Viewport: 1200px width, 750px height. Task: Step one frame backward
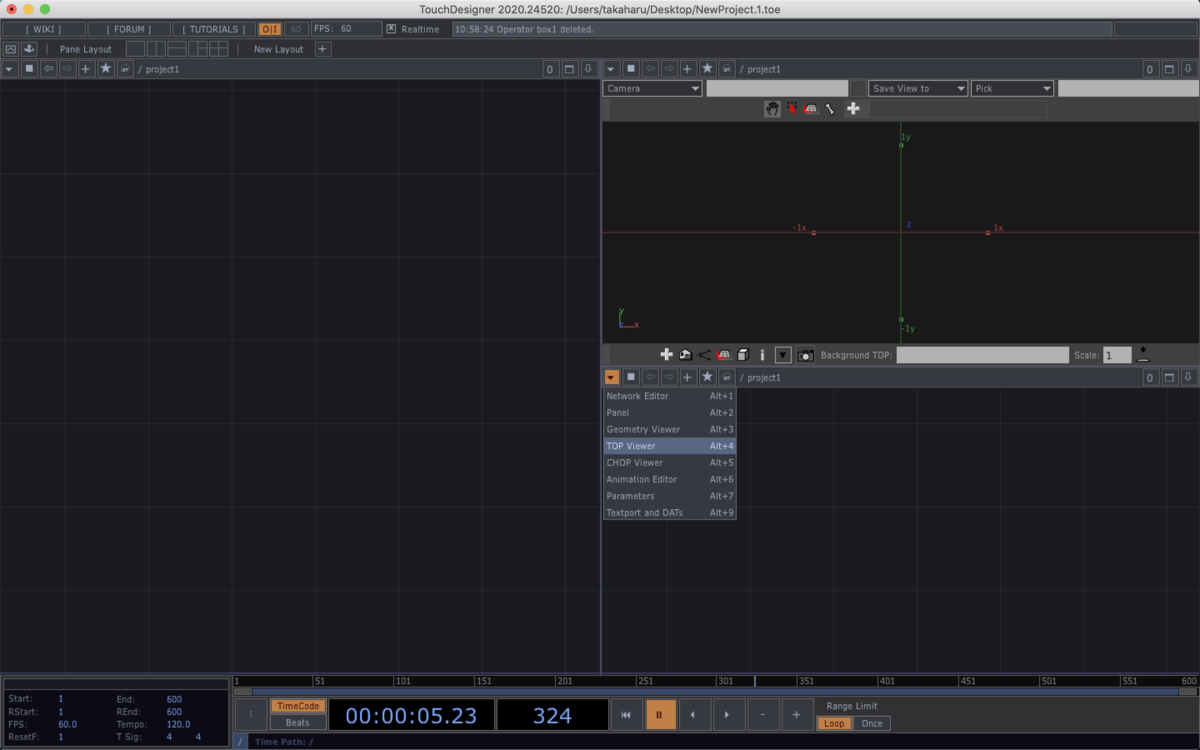[x=694, y=715]
